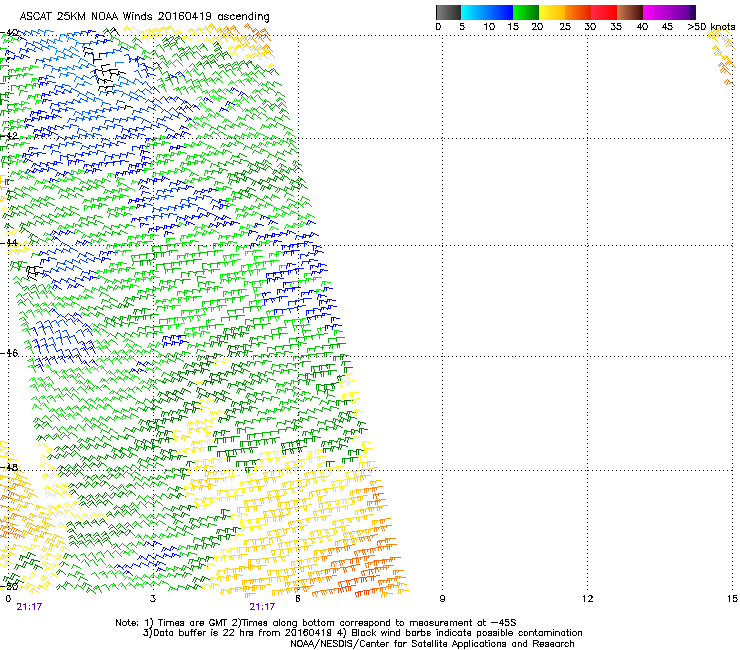Click the '35' legend speed label
This screenshot has height=650, width=740.
[x=616, y=27]
